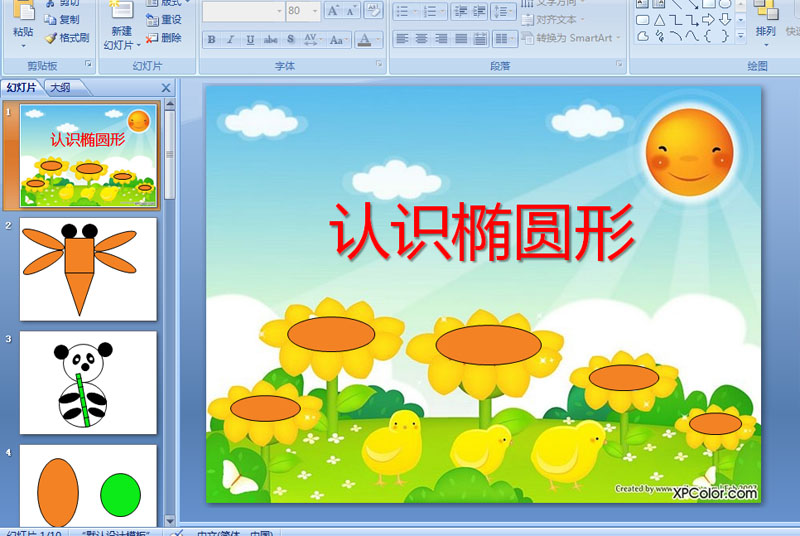Toggle Align Text Right
This screenshot has height=536, width=800.
441,39
